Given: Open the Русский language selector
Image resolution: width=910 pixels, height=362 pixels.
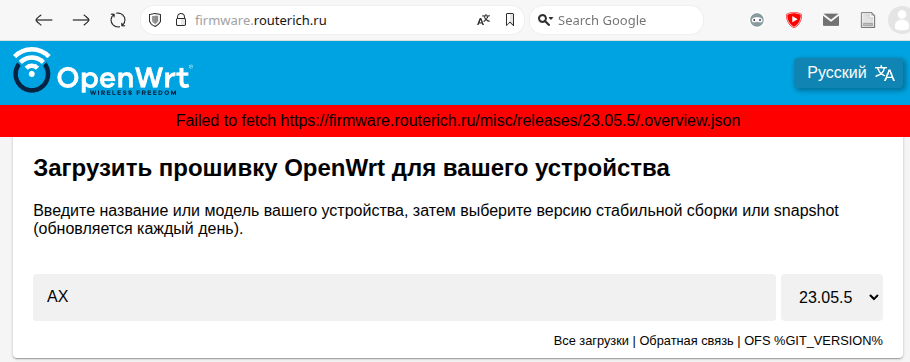Looking at the screenshot, I should click(x=849, y=73).
